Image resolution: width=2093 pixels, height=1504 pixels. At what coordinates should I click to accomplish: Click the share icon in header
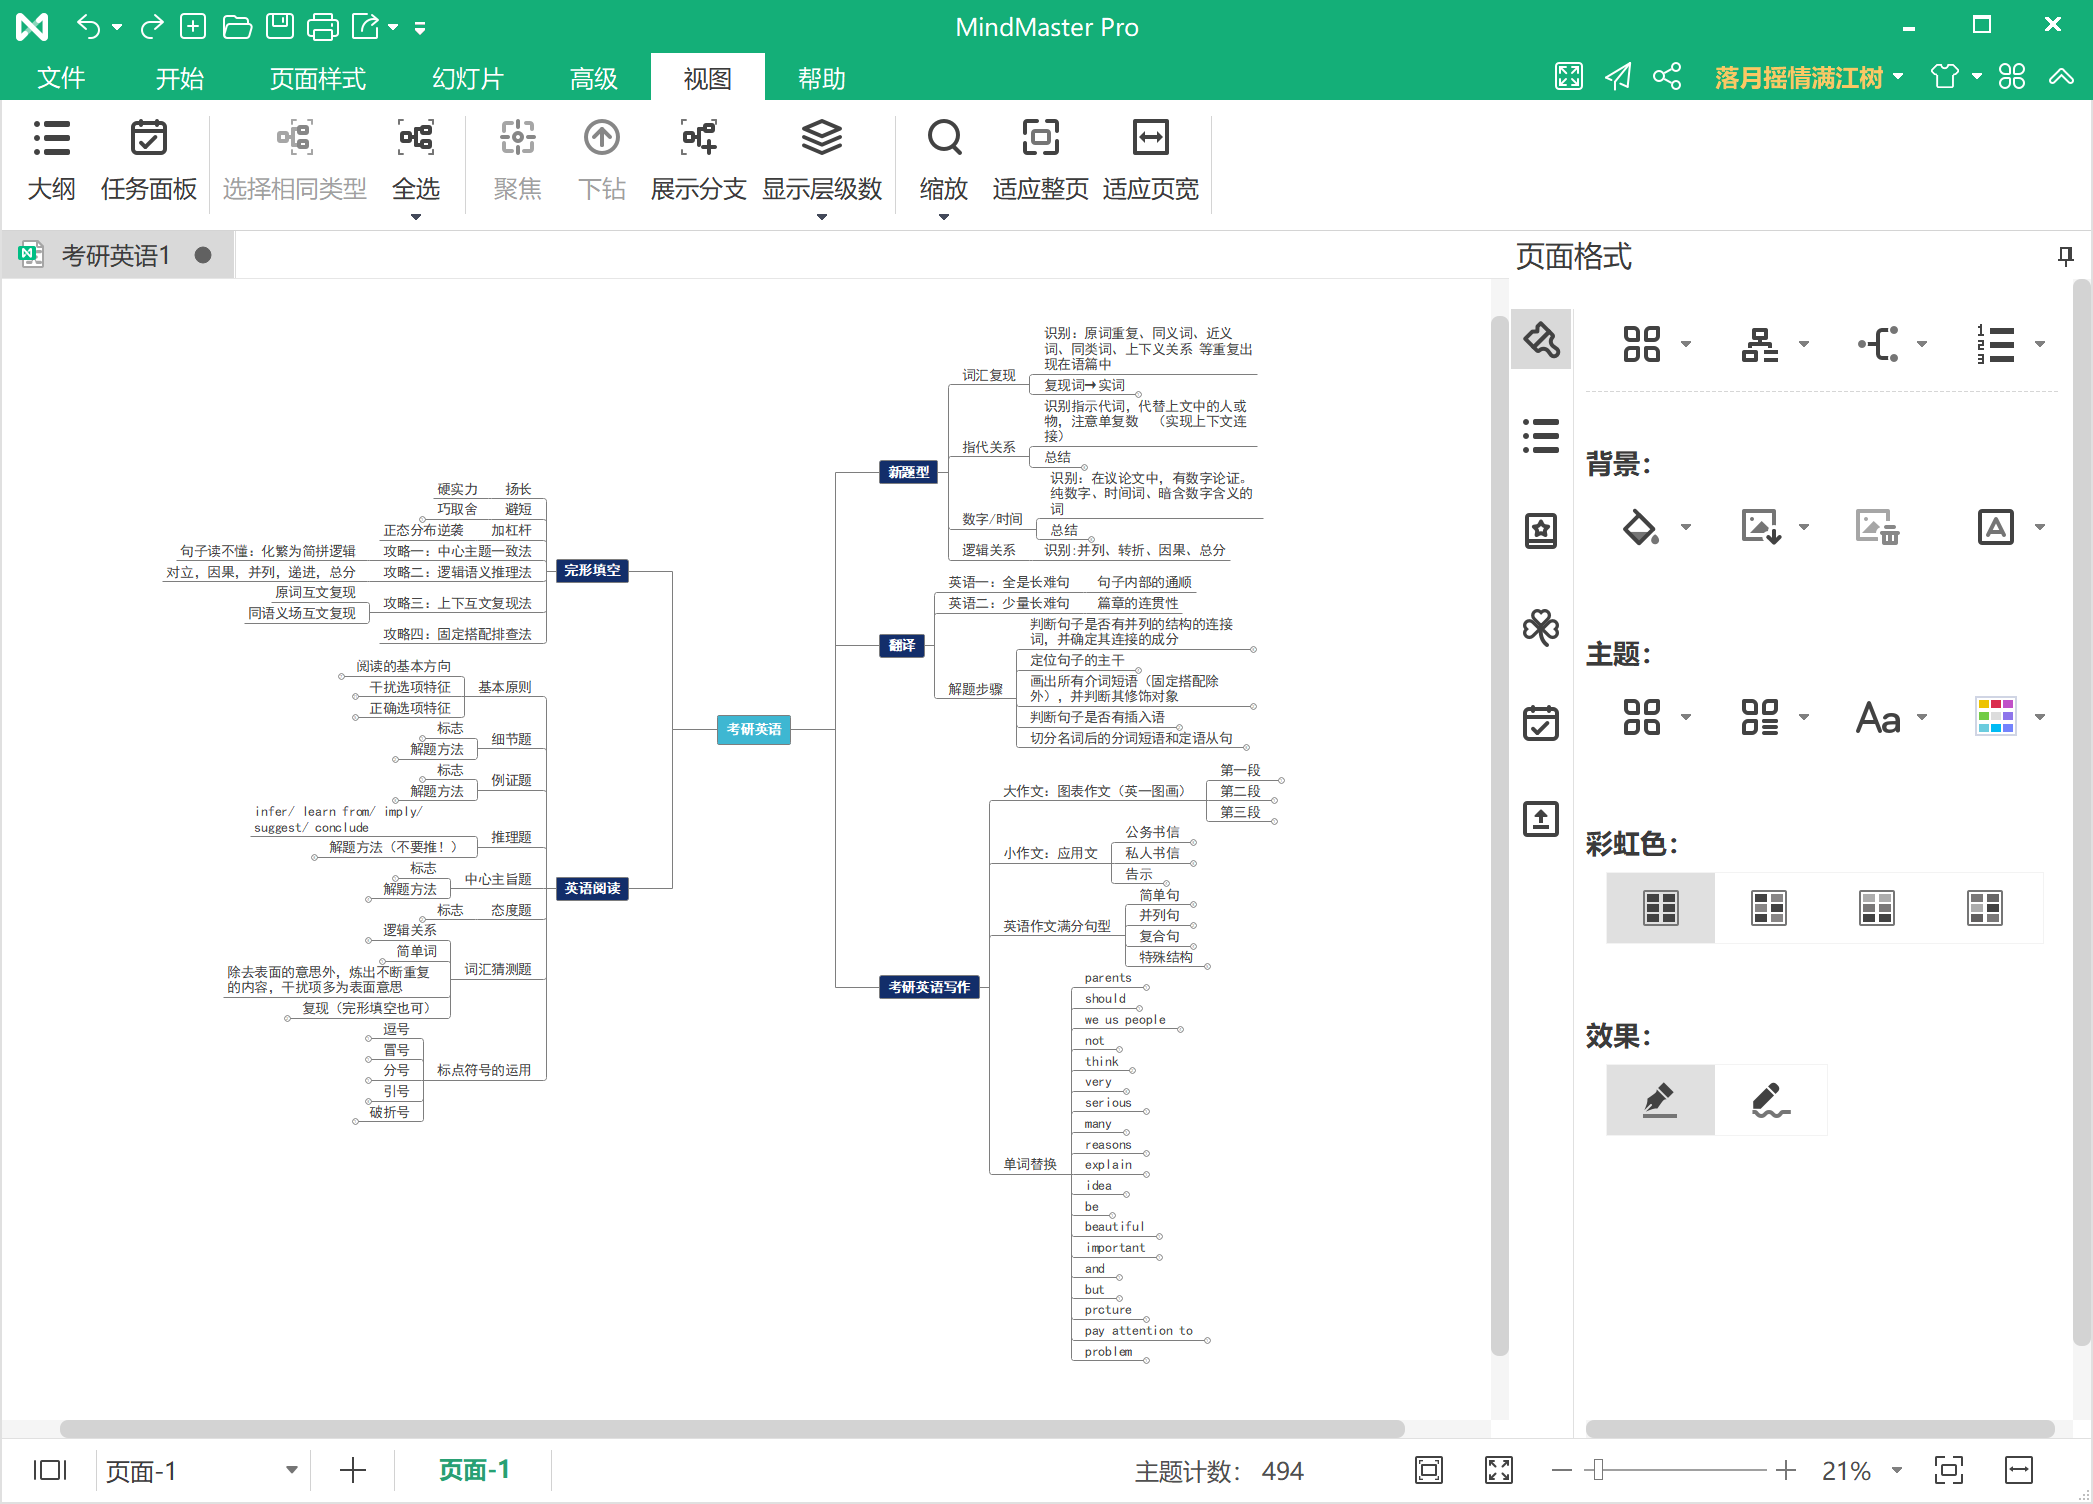(x=1666, y=77)
